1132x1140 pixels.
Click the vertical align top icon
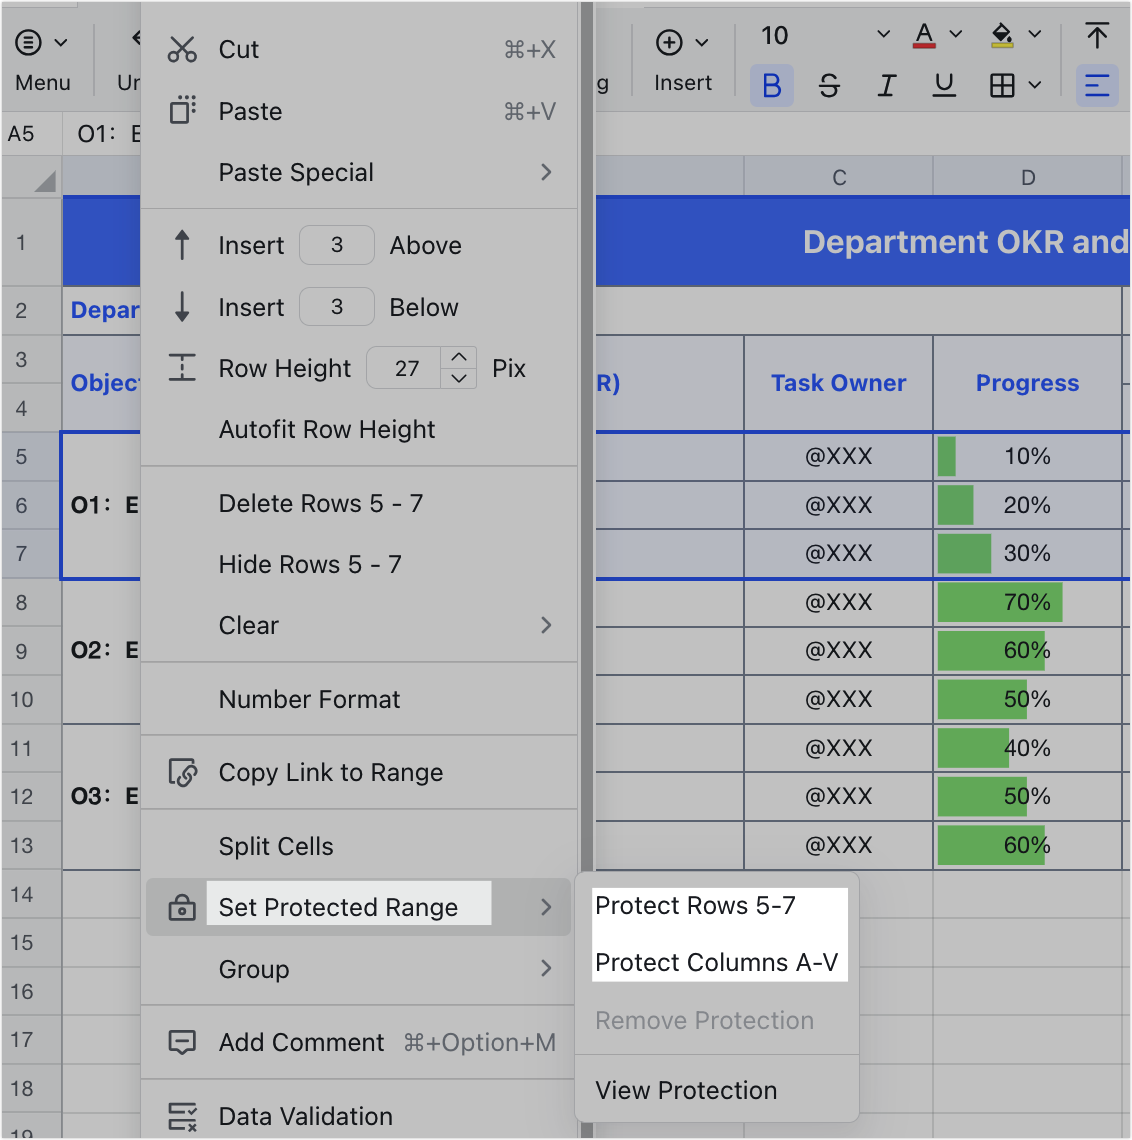1096,36
